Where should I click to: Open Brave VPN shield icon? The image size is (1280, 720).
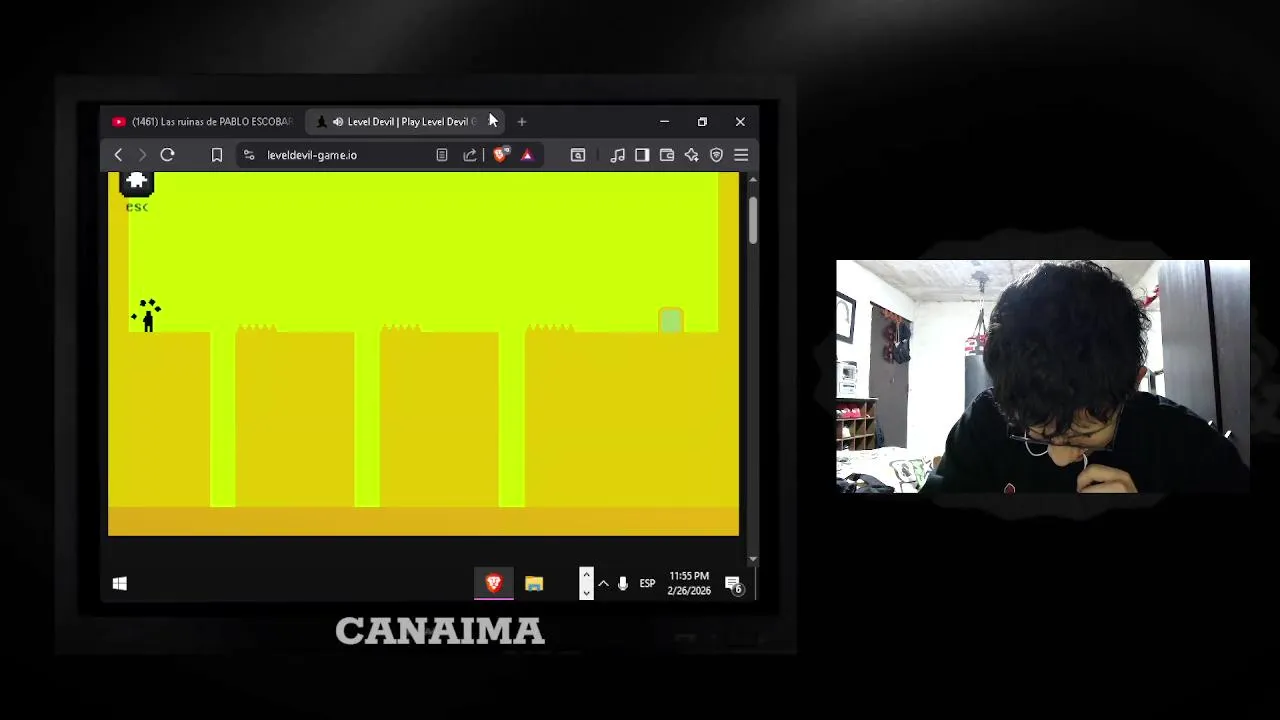click(x=716, y=155)
